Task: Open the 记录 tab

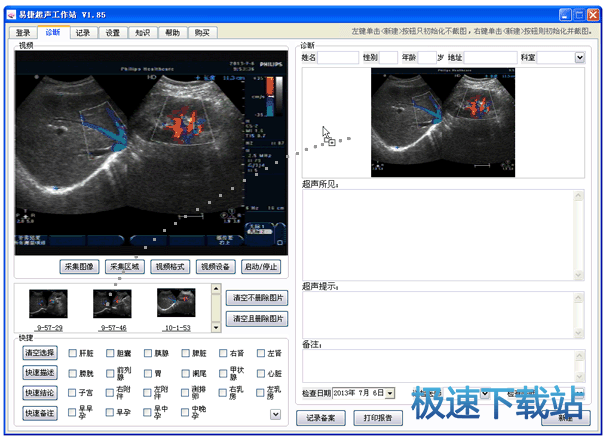Action: pyautogui.click(x=83, y=33)
